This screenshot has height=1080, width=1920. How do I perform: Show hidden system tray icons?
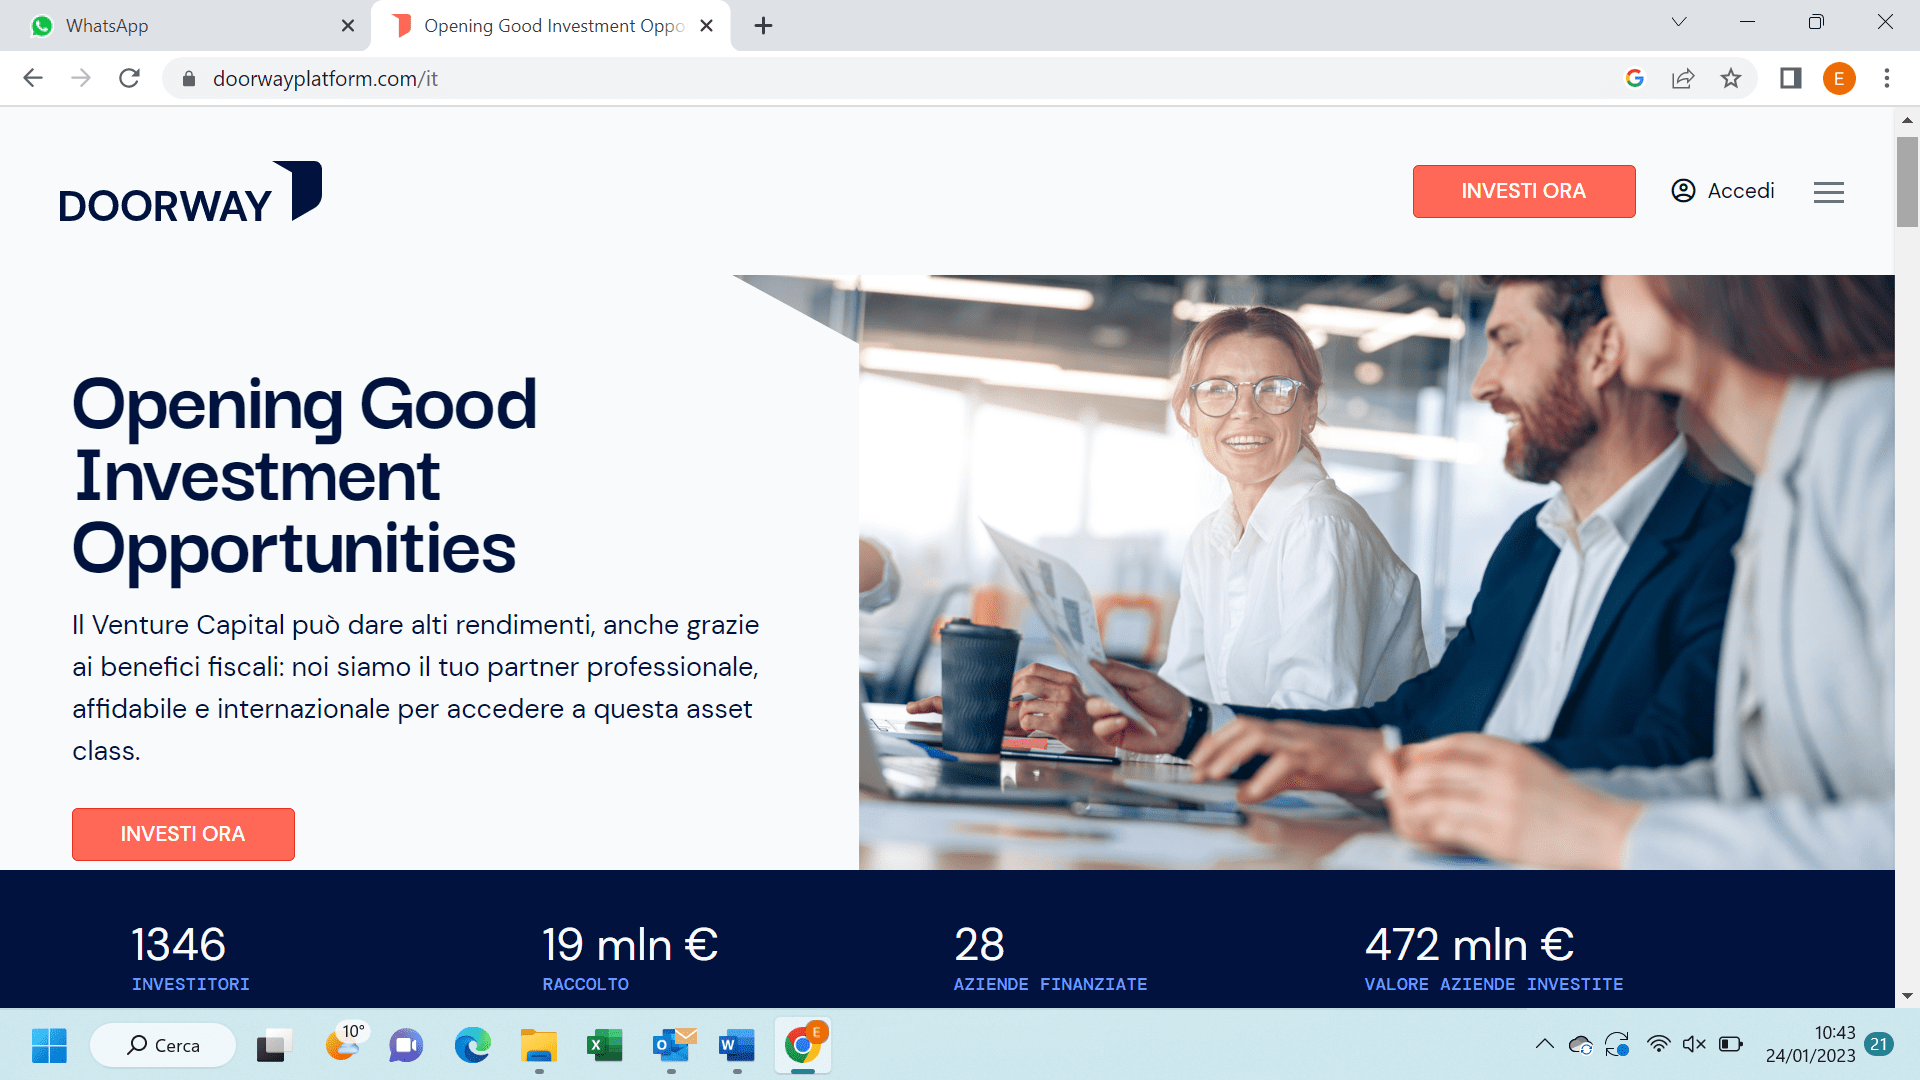(1544, 1044)
